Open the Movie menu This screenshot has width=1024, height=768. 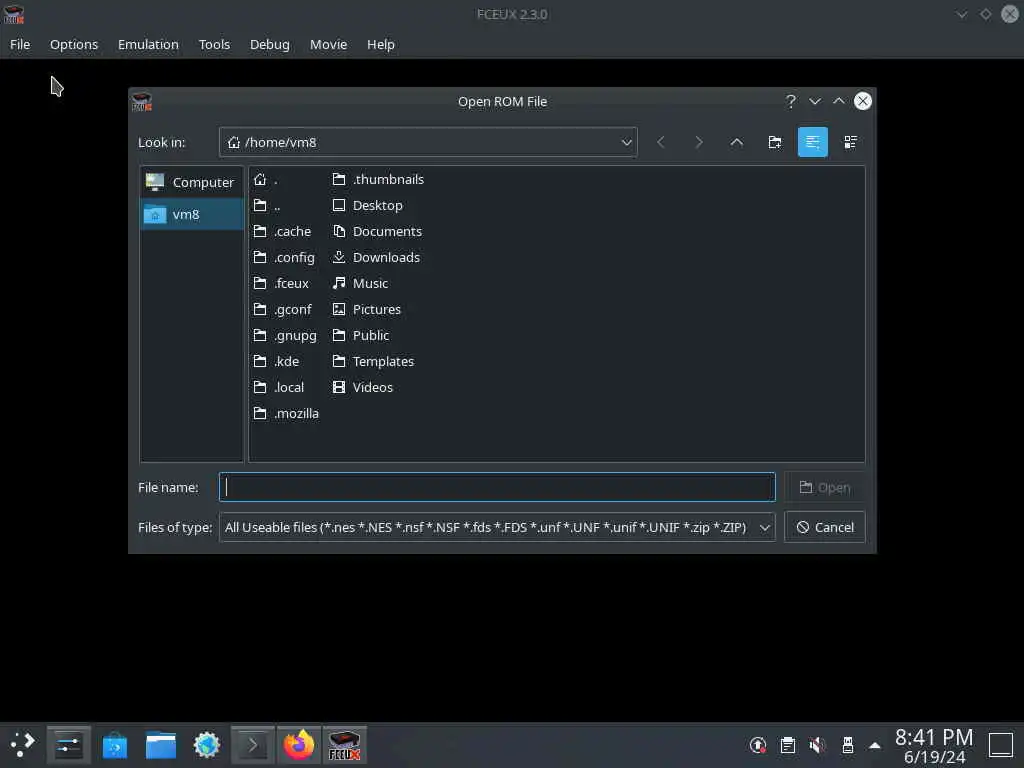[x=328, y=44]
